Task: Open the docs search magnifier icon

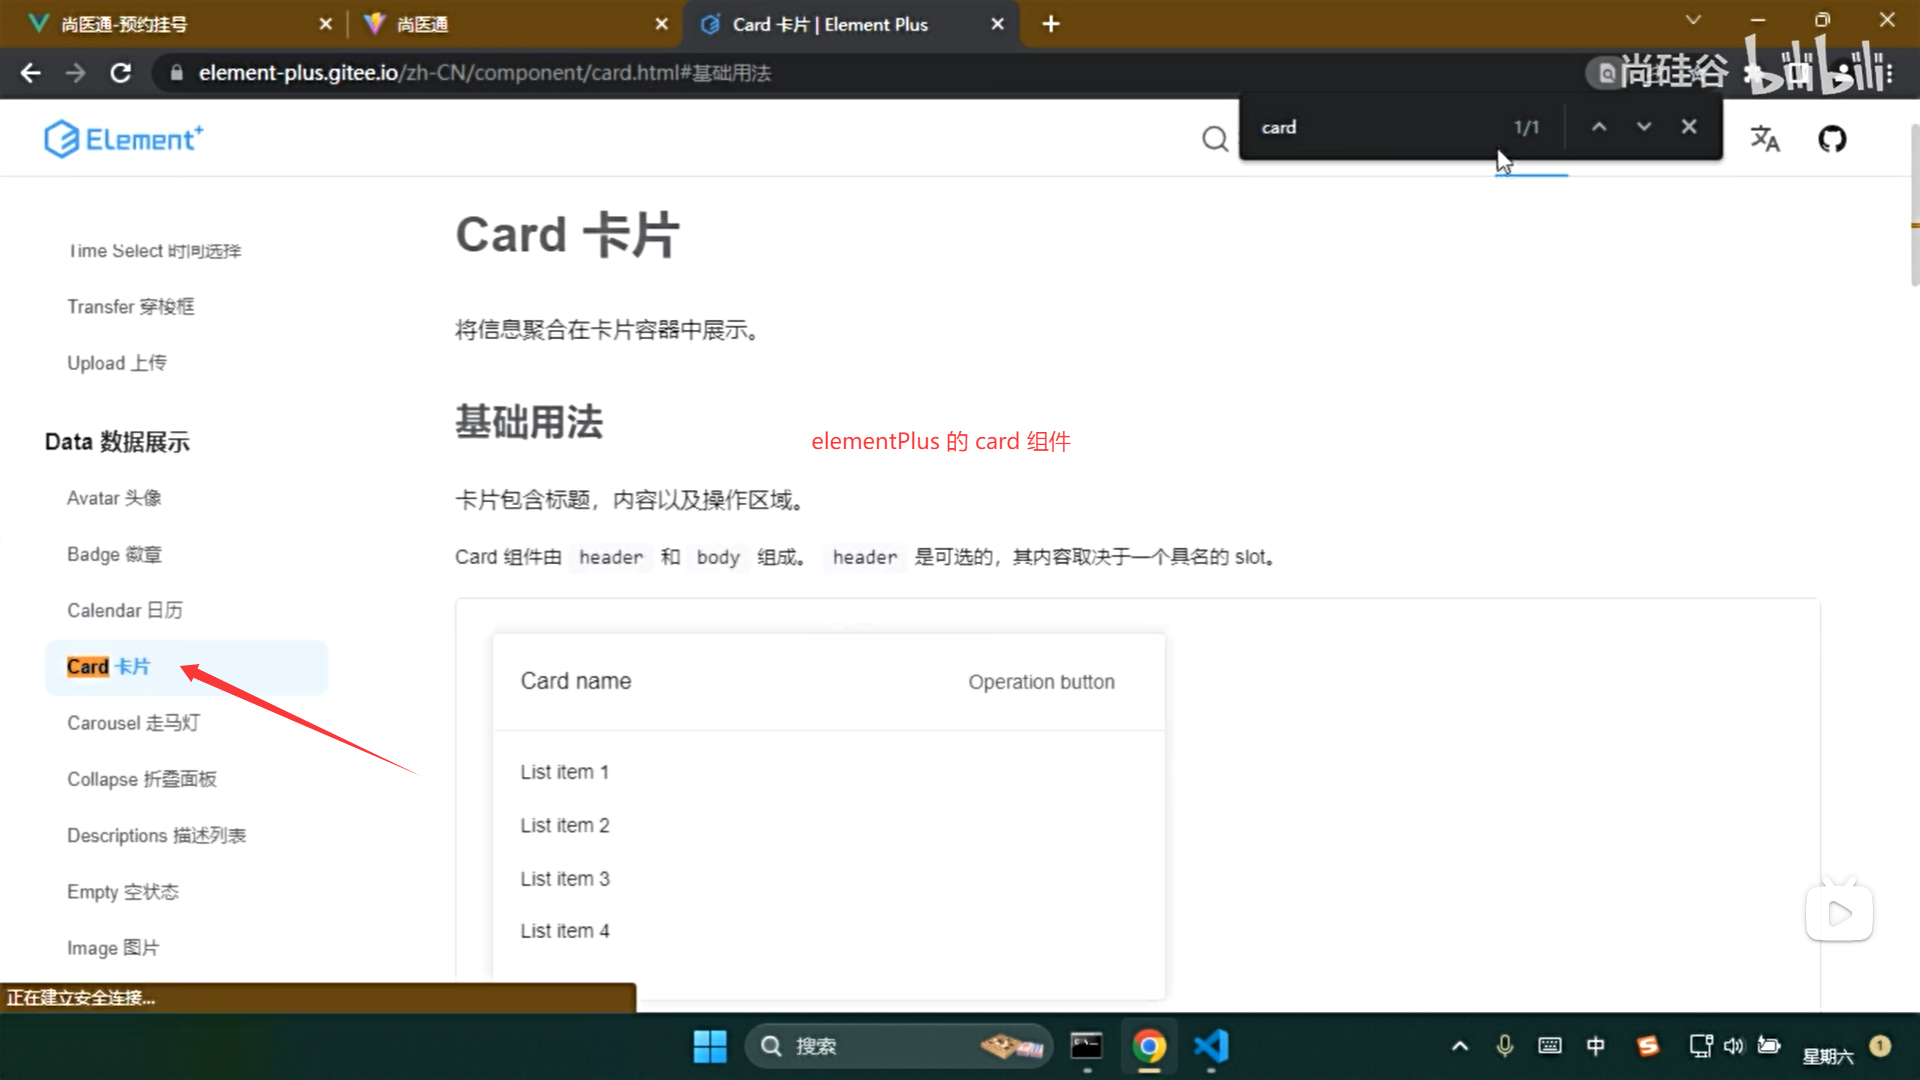Action: tap(1214, 139)
